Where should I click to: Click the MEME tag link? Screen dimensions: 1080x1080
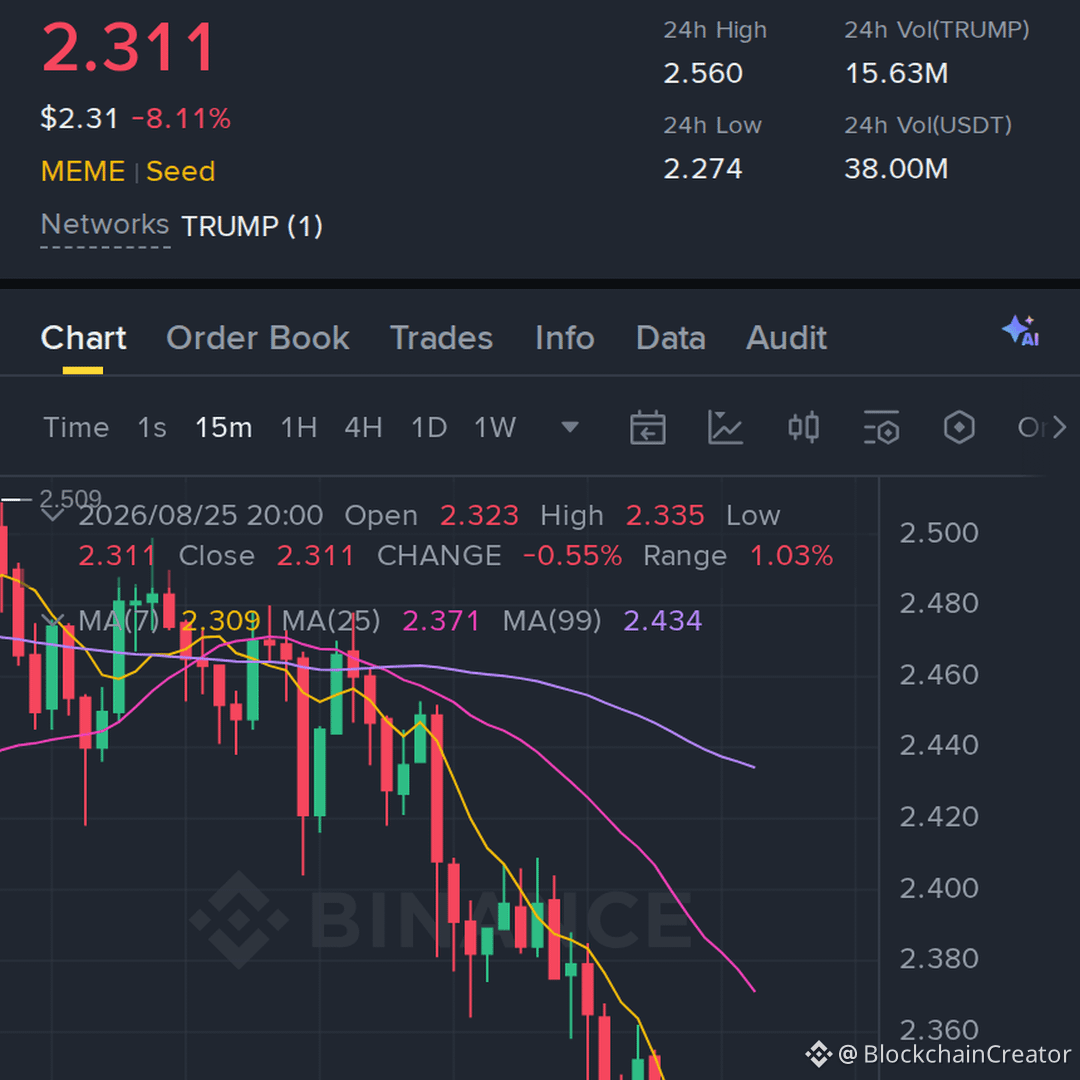click(83, 171)
